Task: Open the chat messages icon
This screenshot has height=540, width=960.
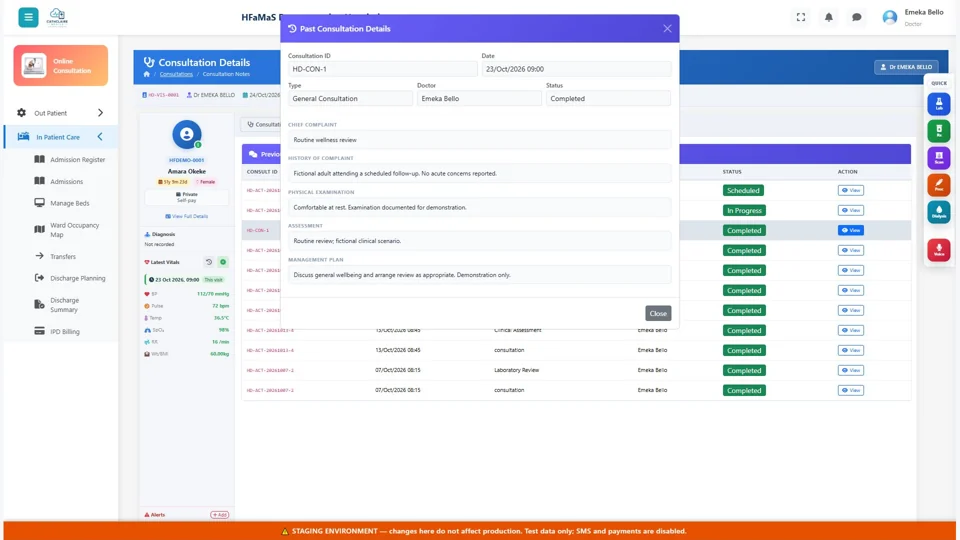Action: point(857,17)
